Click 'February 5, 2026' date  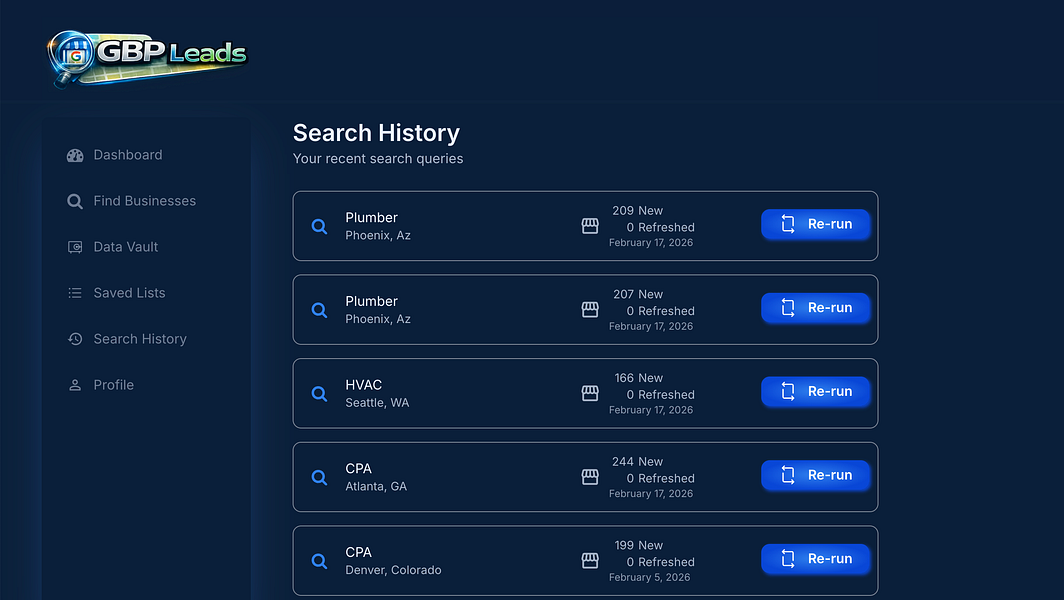pyautogui.click(x=649, y=578)
